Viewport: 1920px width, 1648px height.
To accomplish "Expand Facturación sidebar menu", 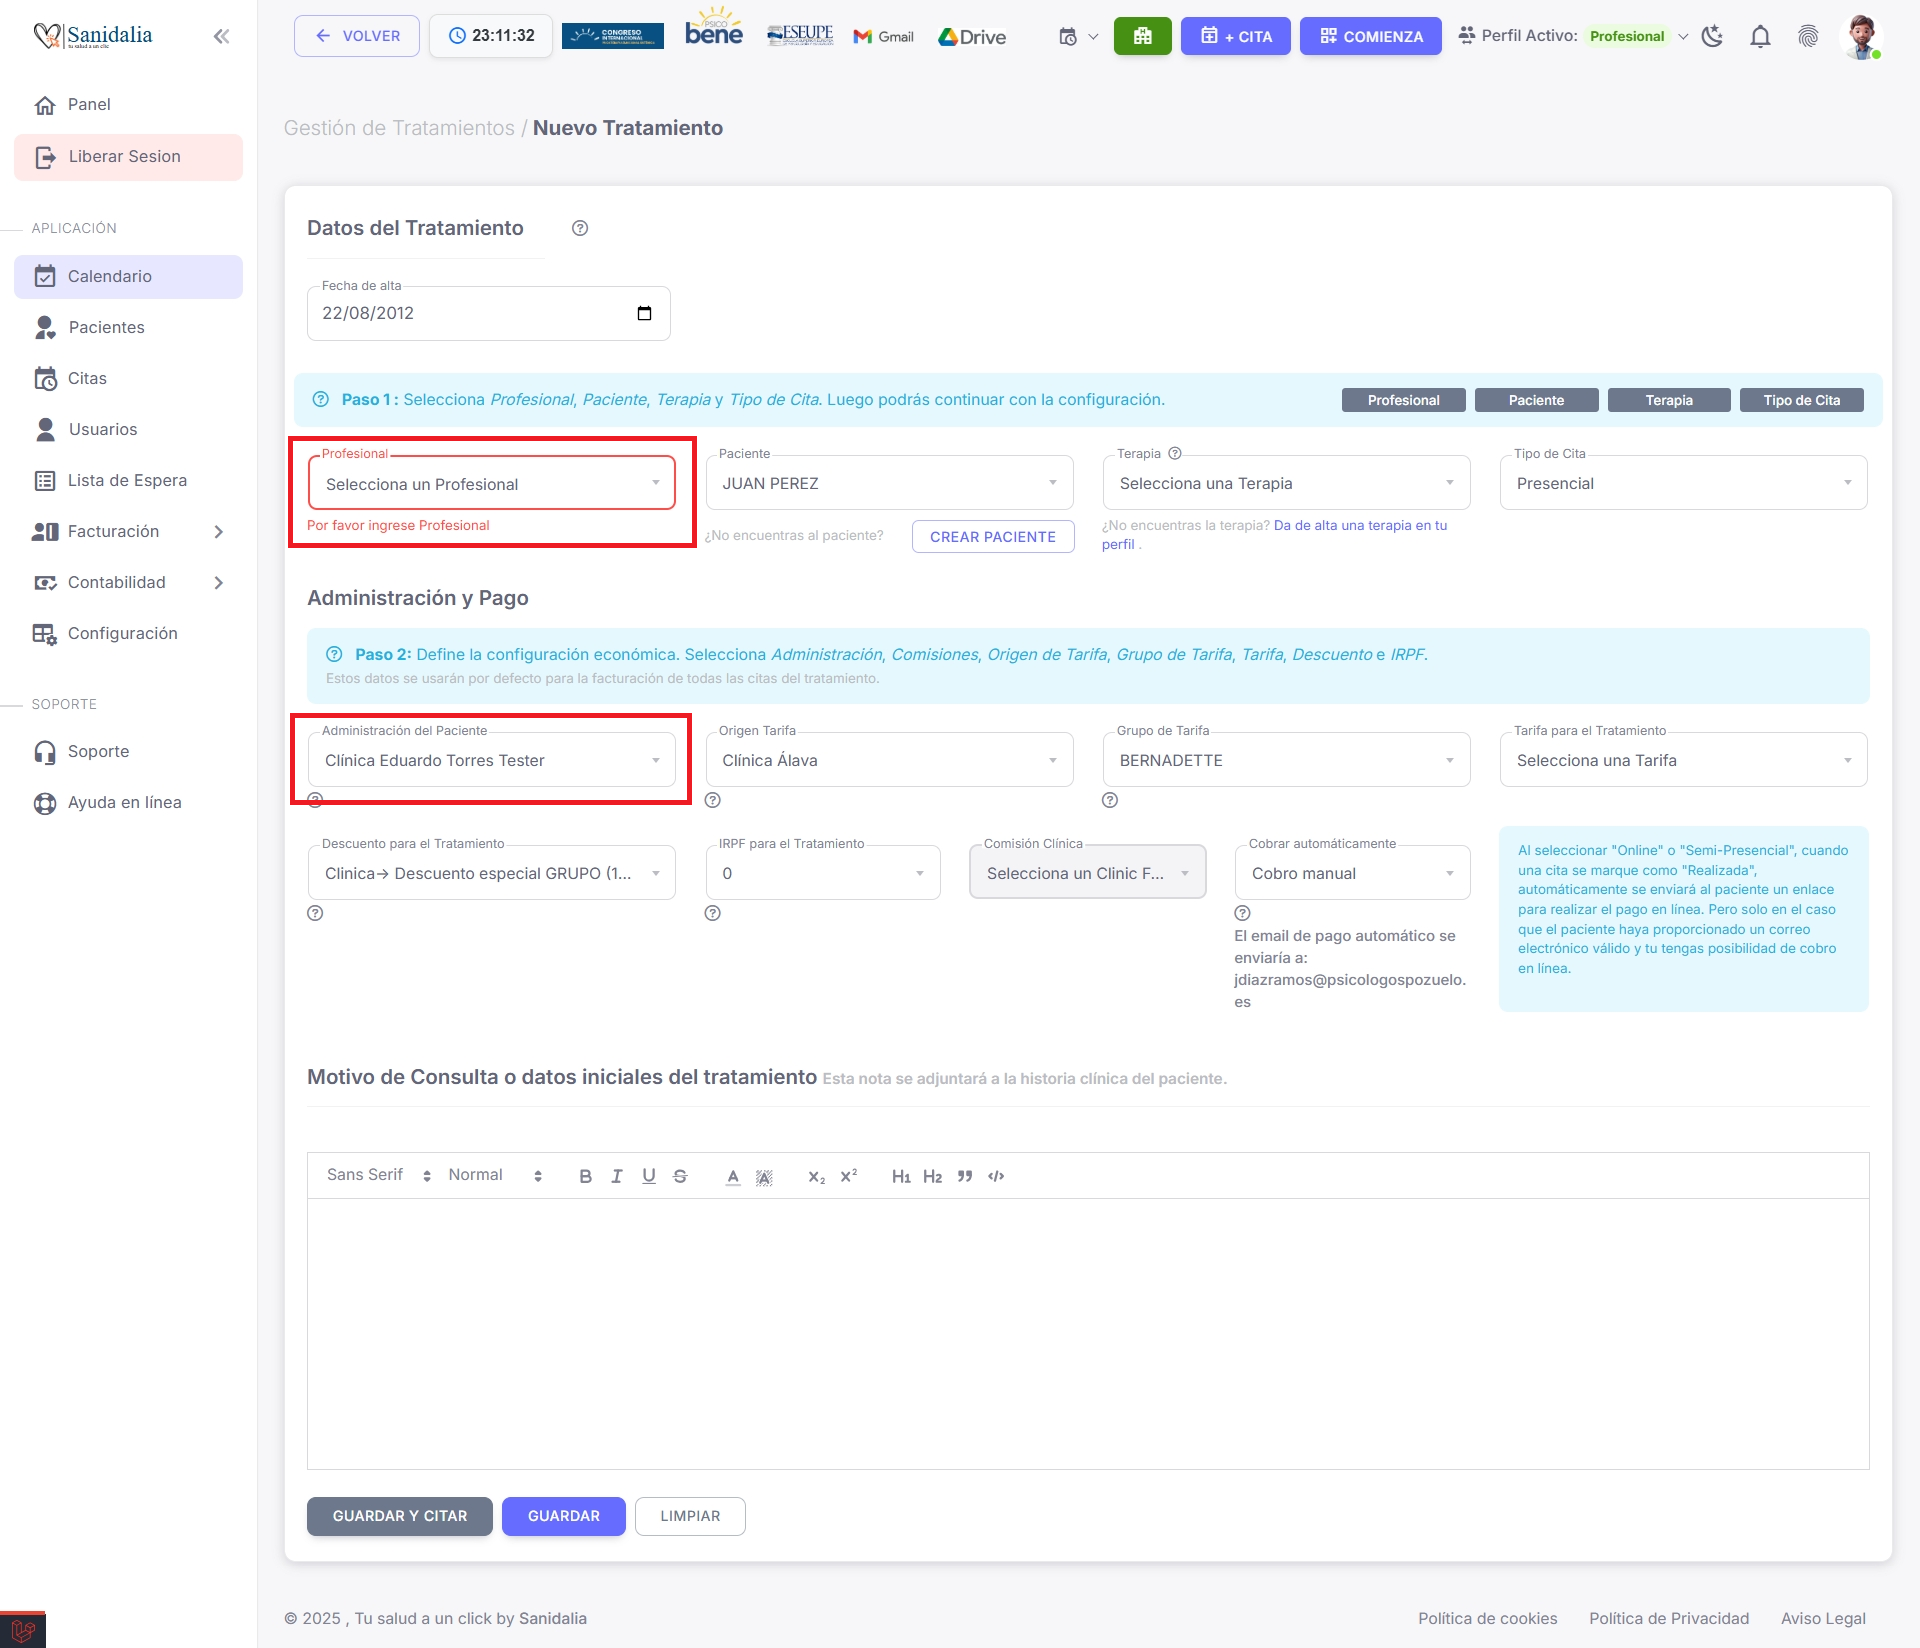I will point(128,531).
